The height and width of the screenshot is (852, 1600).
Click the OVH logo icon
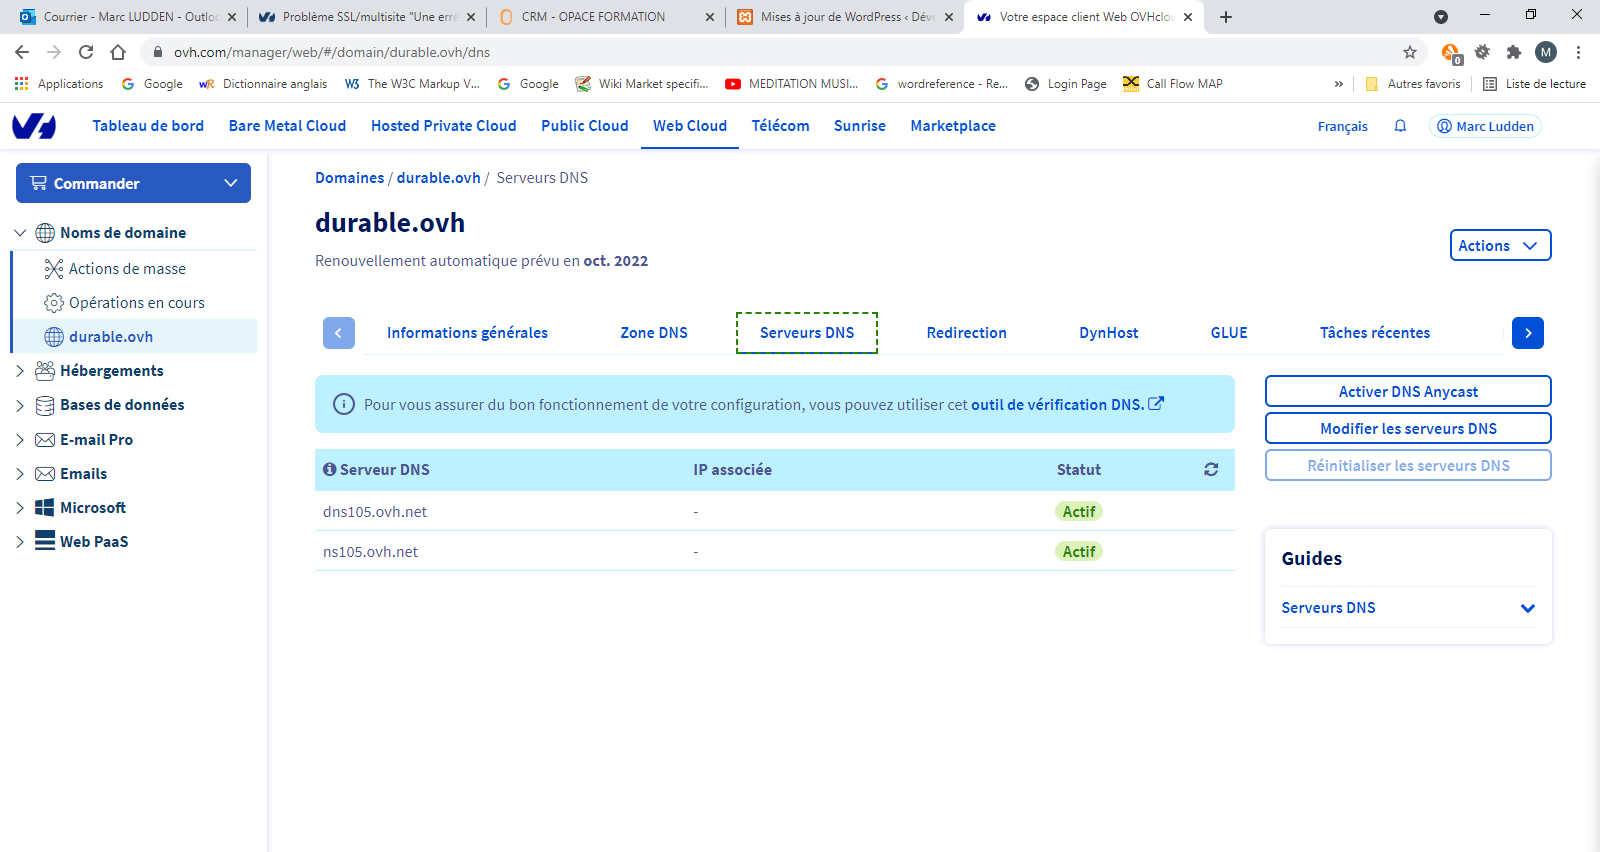tap(34, 126)
